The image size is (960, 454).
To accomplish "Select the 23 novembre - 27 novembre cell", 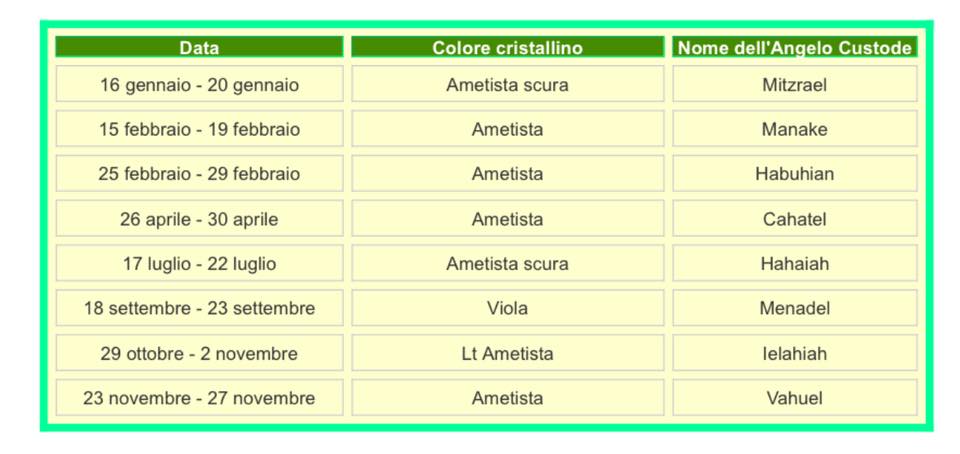I will (199, 398).
